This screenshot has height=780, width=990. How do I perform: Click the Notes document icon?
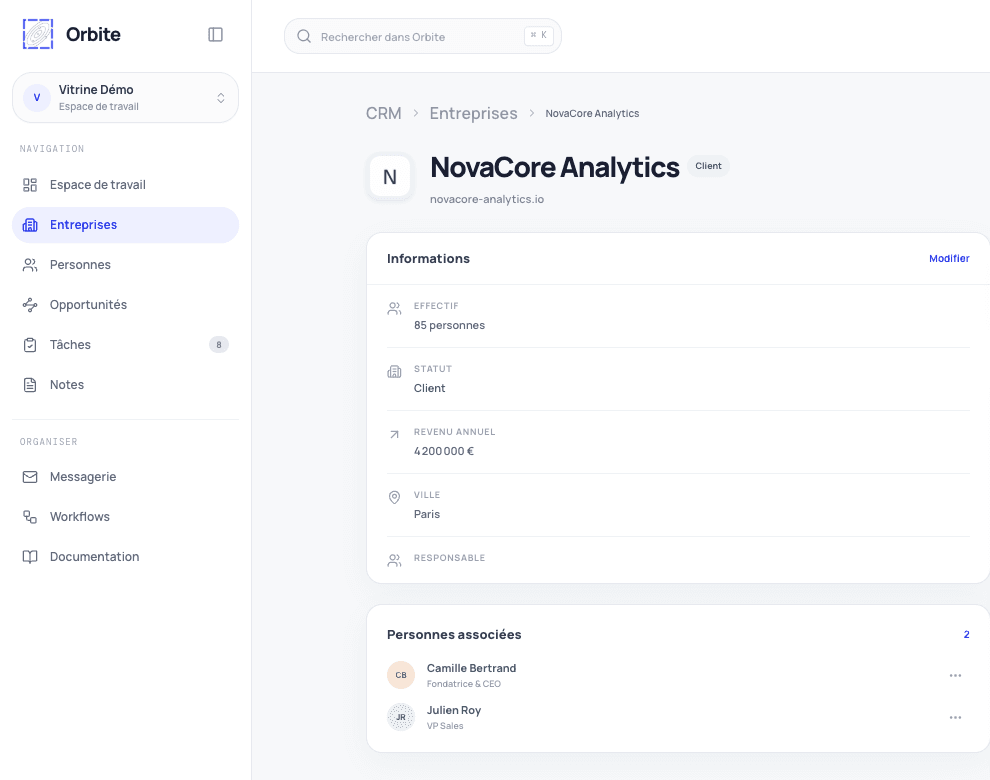click(30, 385)
